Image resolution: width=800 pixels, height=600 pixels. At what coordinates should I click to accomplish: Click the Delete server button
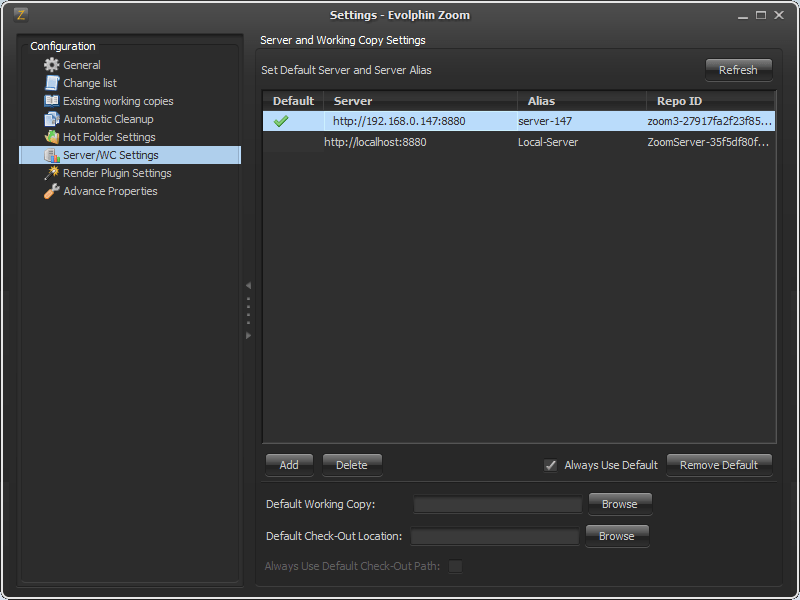coord(352,465)
